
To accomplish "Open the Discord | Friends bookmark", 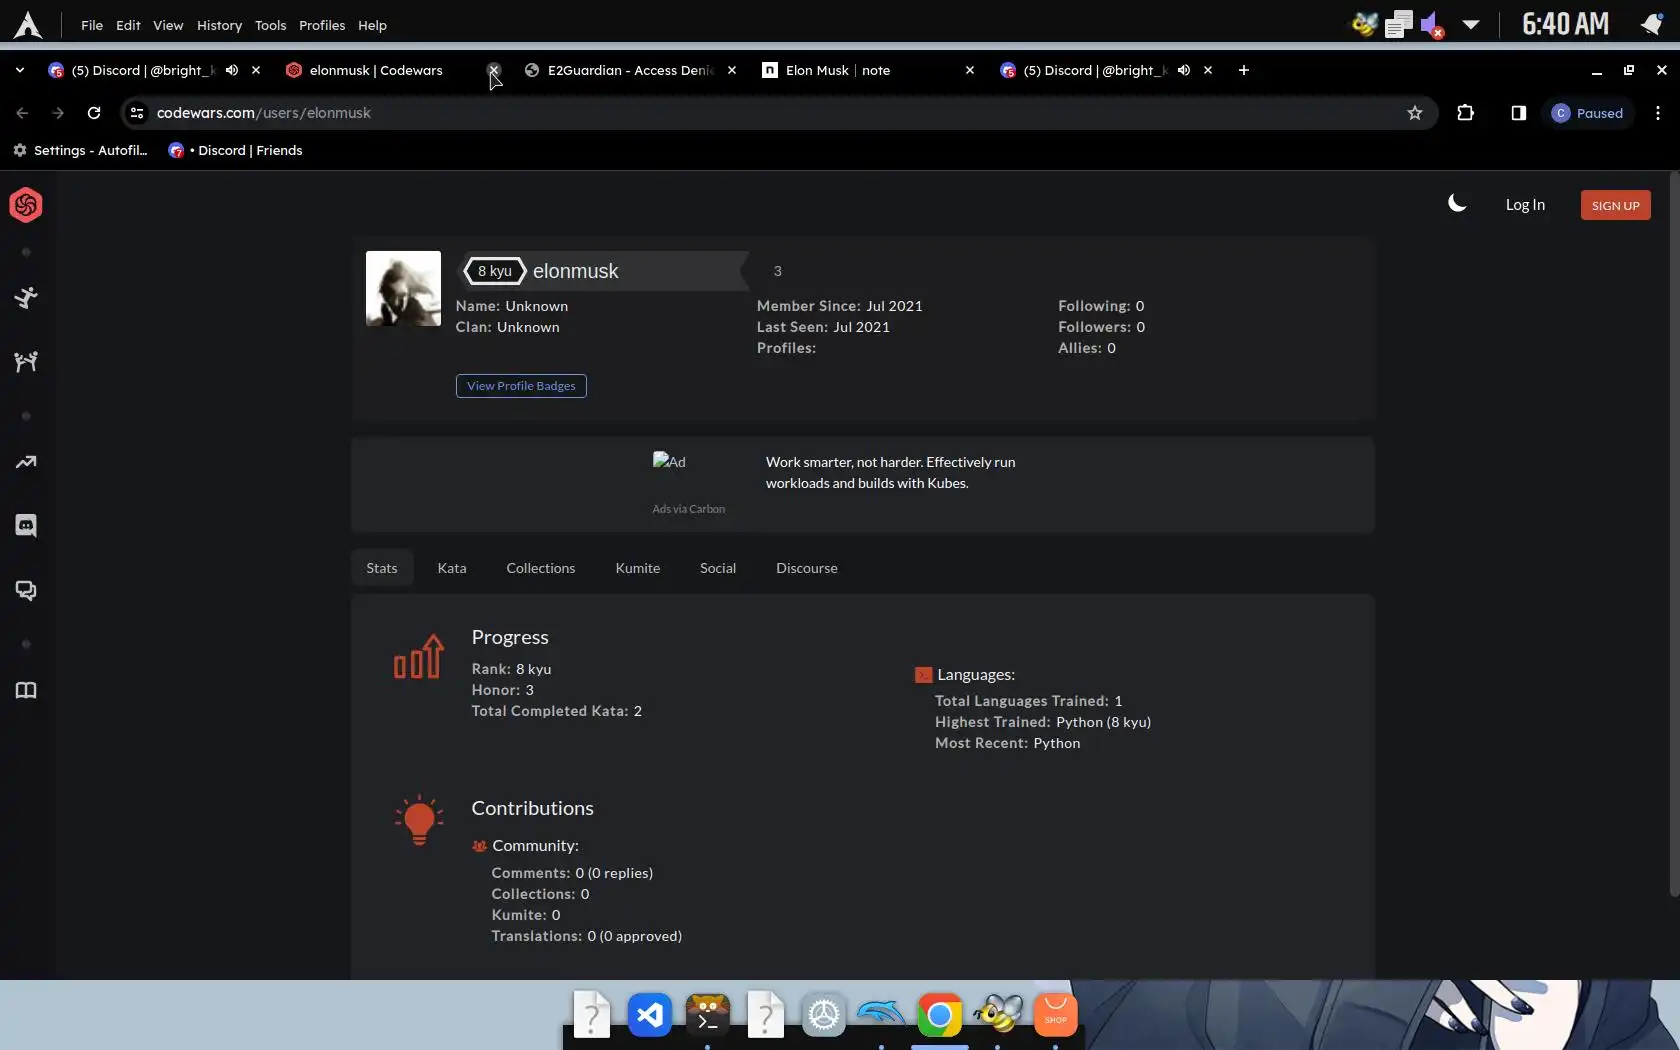I will click(236, 150).
